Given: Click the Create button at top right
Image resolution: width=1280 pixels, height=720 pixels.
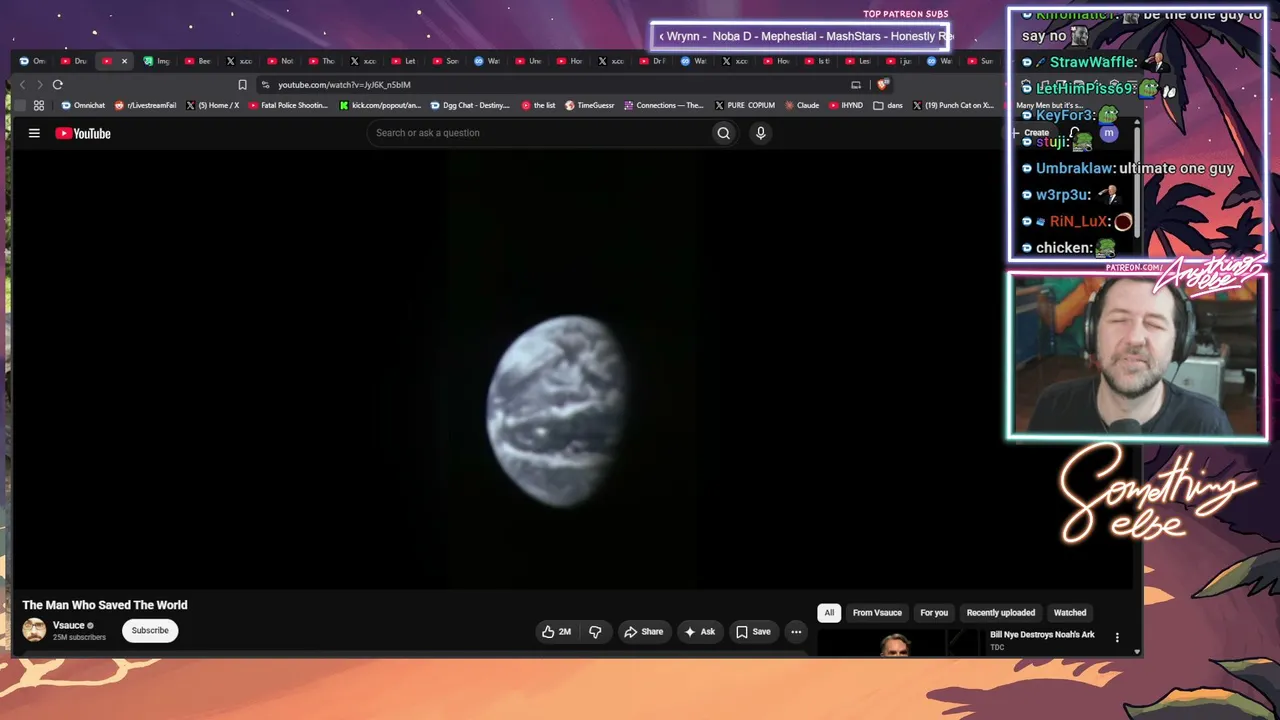Looking at the screenshot, I should (x=1031, y=133).
